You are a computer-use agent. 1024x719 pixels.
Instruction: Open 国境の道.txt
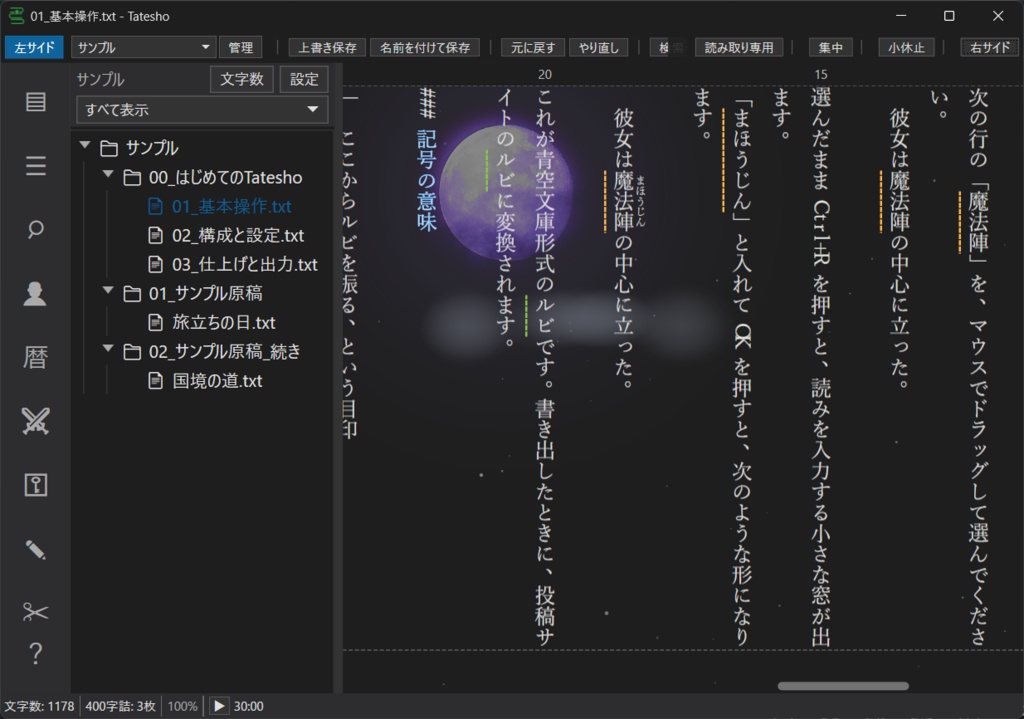click(217, 381)
